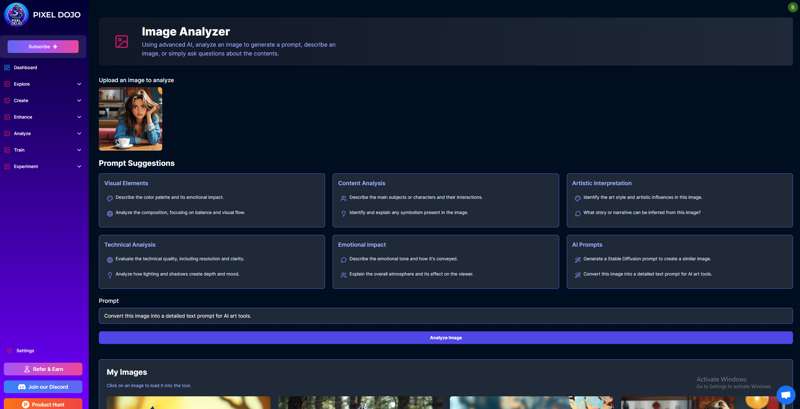Click the user avatar in top-right corner

792,7
